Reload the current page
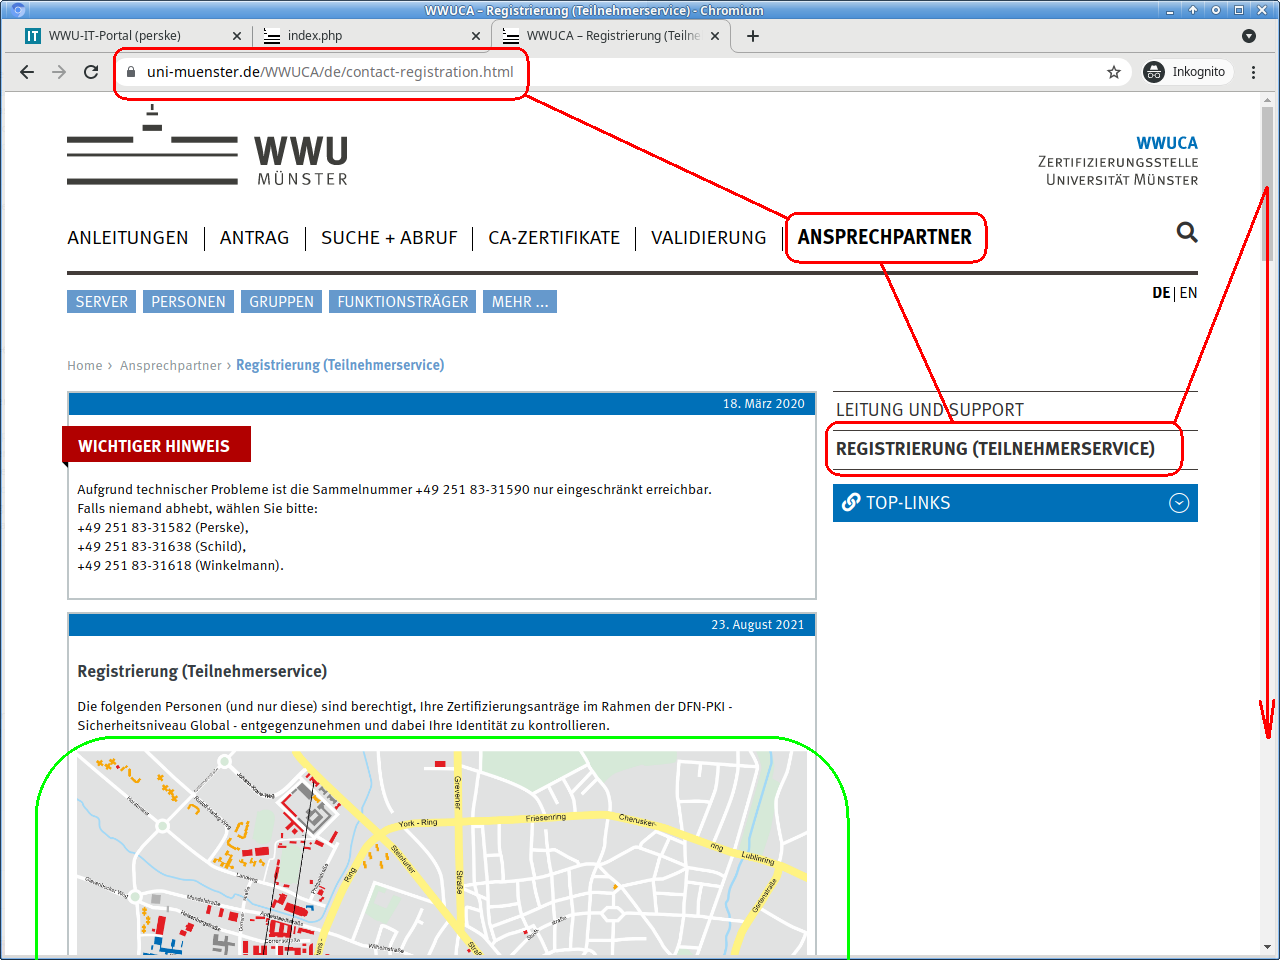Screen dimensions: 1280x960 click(x=91, y=72)
